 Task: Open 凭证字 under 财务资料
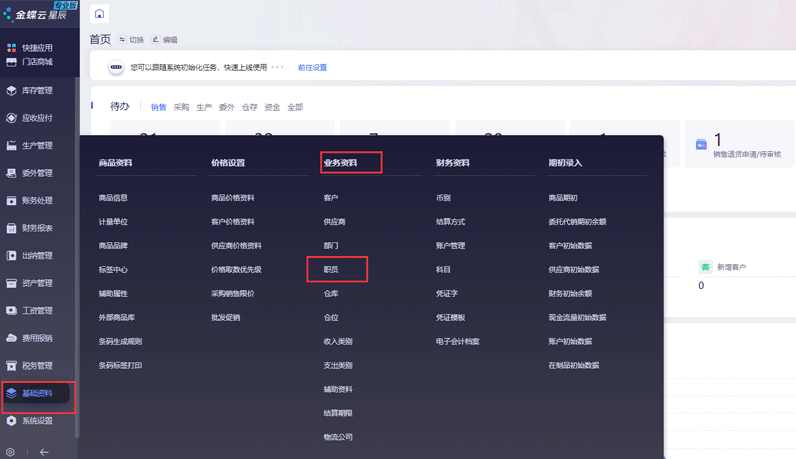(x=447, y=293)
